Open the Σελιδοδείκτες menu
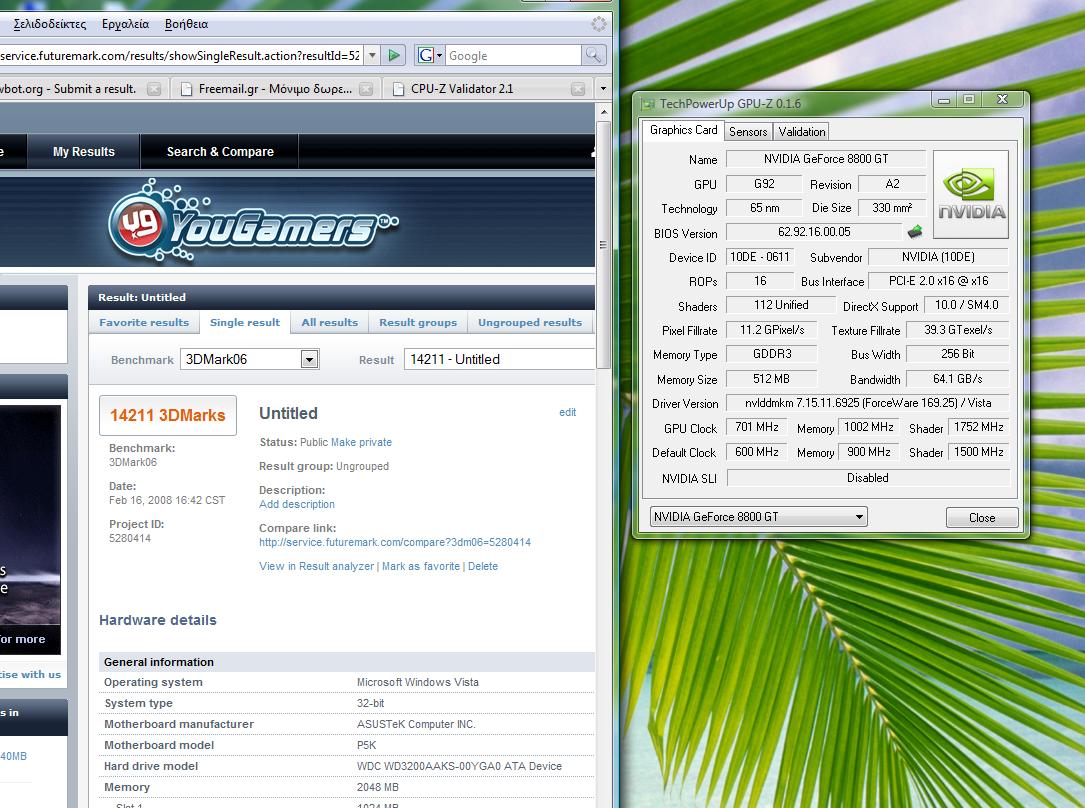The height and width of the screenshot is (808, 1085). tap(50, 24)
